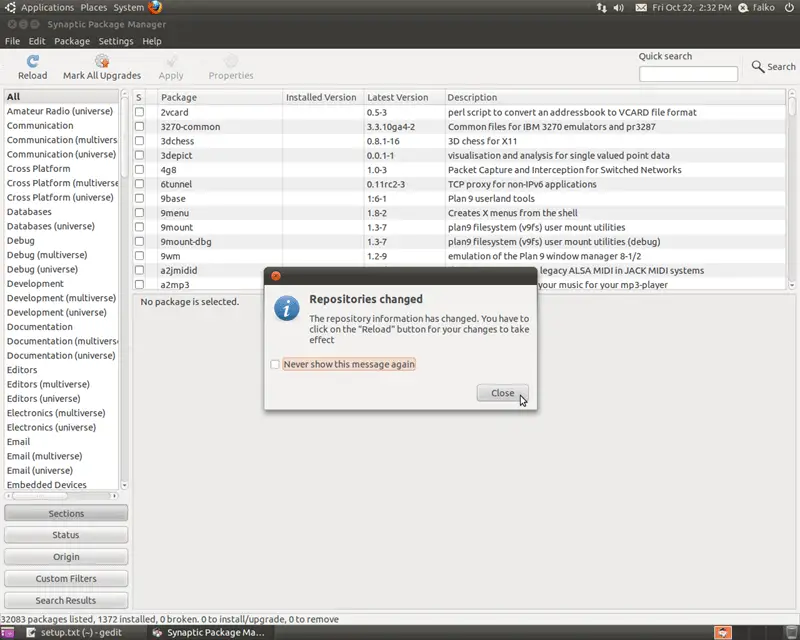Click Mark All Upgrades in the toolbar
800x640 pixels.
pos(102,67)
